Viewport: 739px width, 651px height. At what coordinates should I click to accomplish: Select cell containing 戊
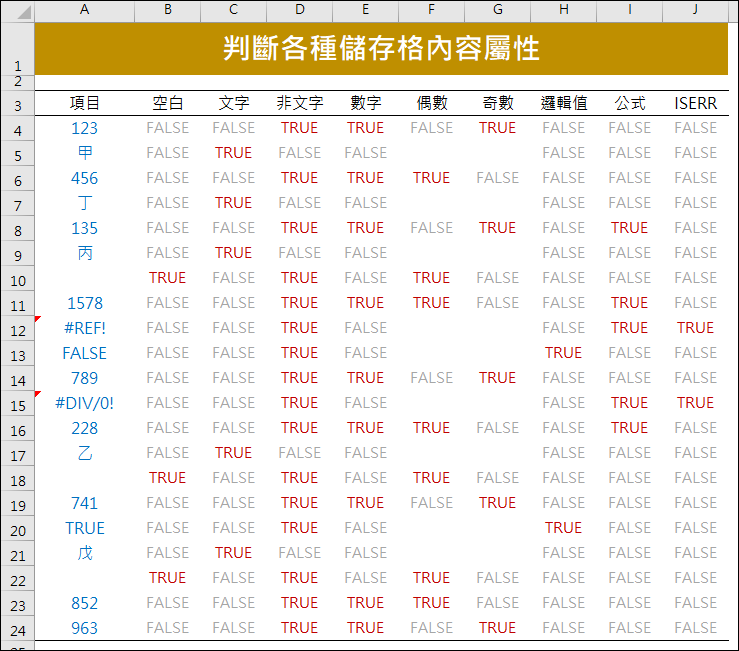tap(84, 552)
